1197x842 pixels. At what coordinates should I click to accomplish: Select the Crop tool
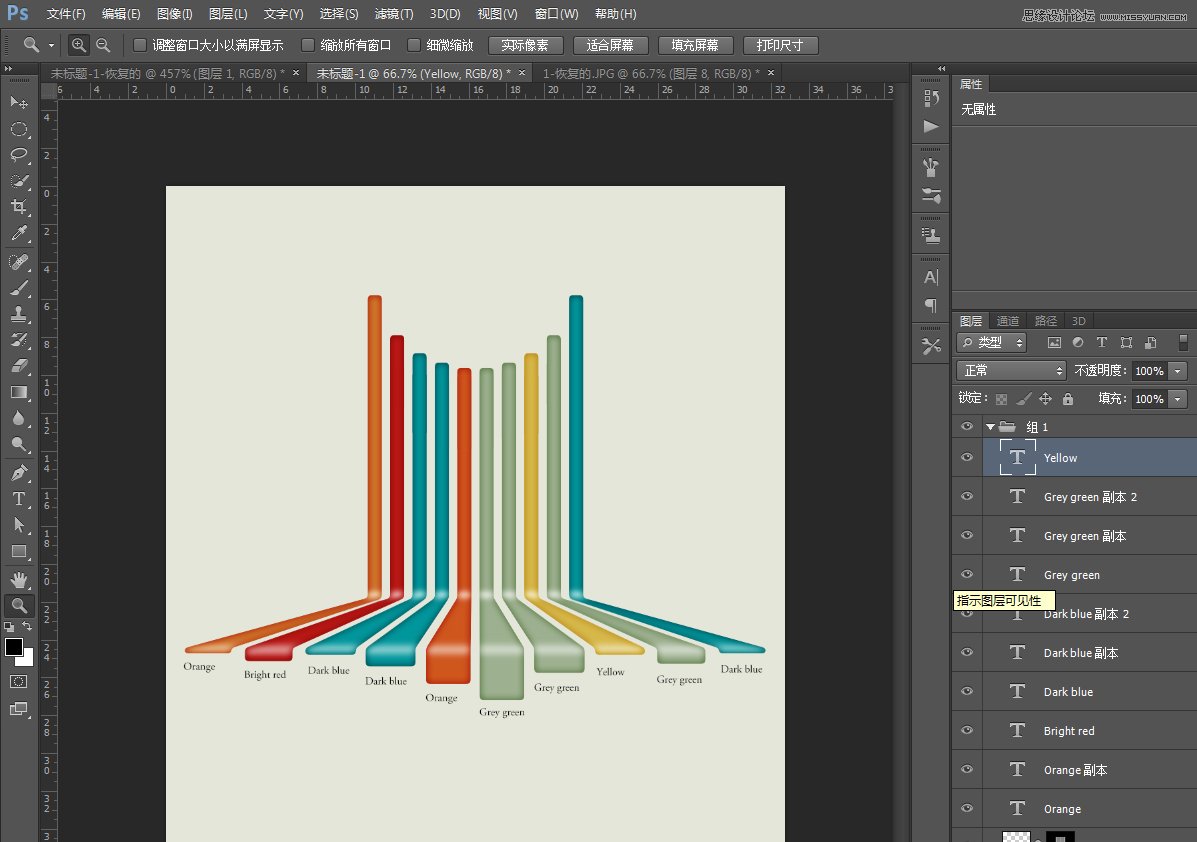click(19, 207)
